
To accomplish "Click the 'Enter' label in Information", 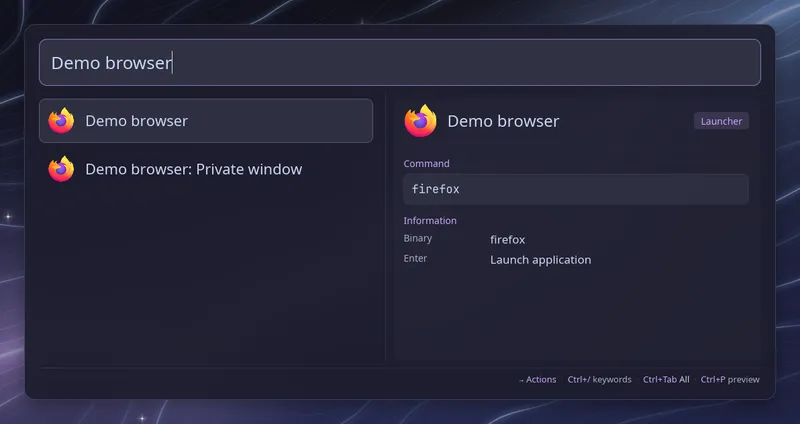I will tap(415, 258).
